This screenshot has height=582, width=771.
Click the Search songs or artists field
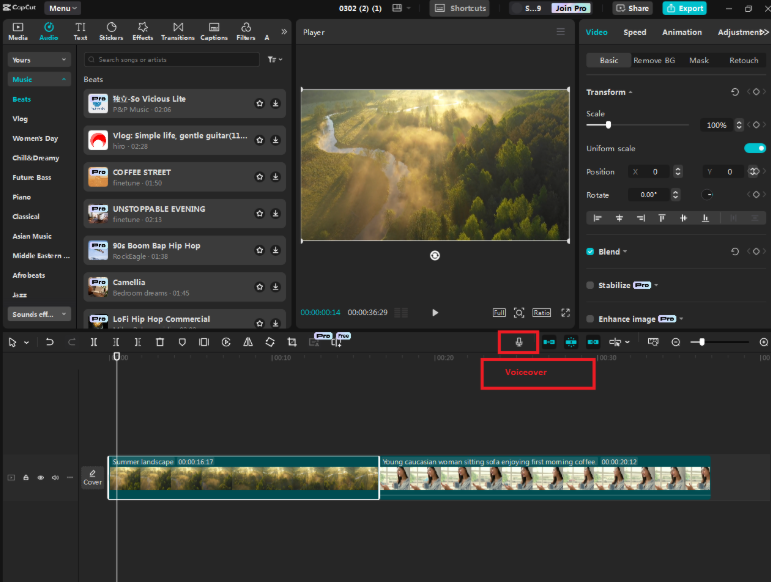tap(172, 59)
